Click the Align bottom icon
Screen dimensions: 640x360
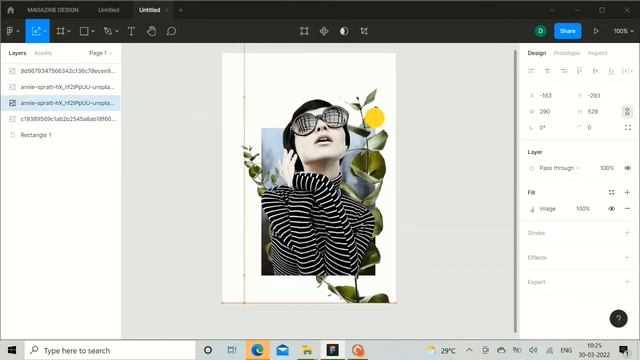(x=611, y=71)
